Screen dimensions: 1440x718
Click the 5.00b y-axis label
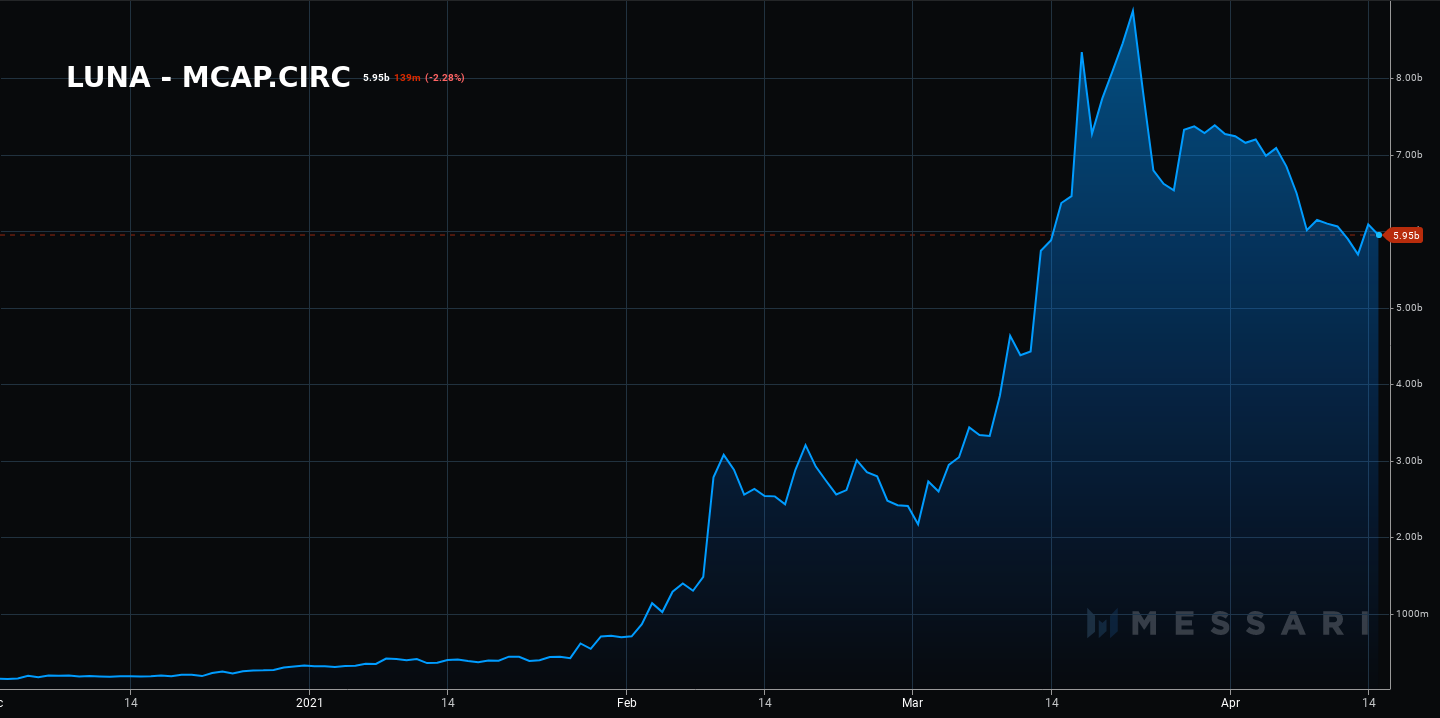1408,308
